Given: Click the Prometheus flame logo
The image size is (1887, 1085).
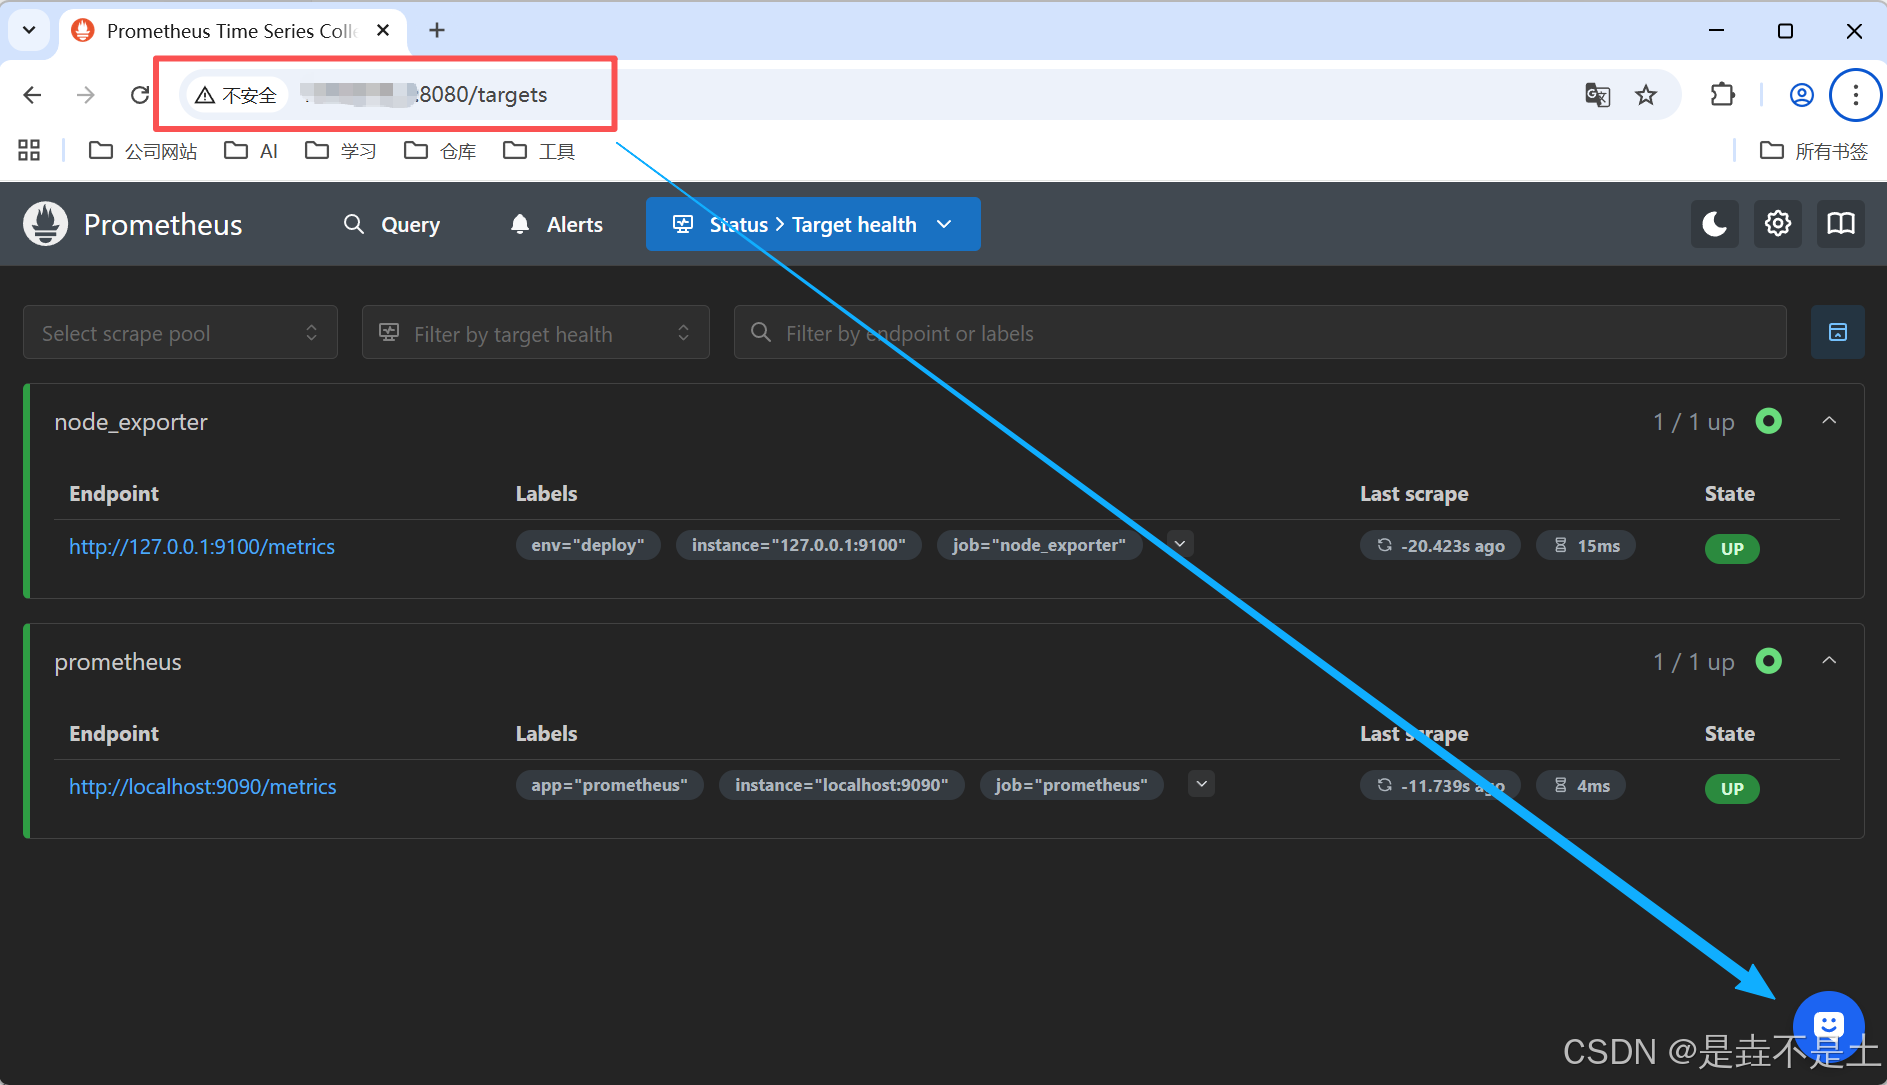Looking at the screenshot, I should [45, 224].
